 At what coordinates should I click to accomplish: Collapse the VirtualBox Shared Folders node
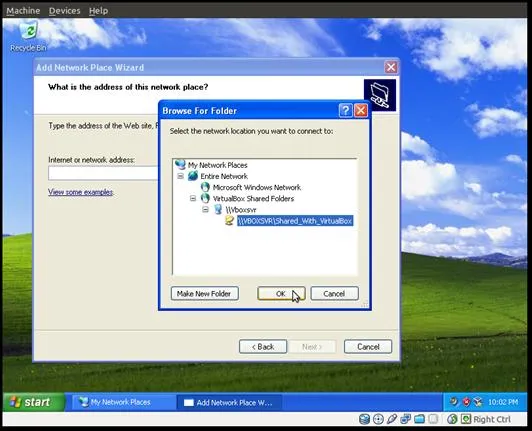(193, 199)
